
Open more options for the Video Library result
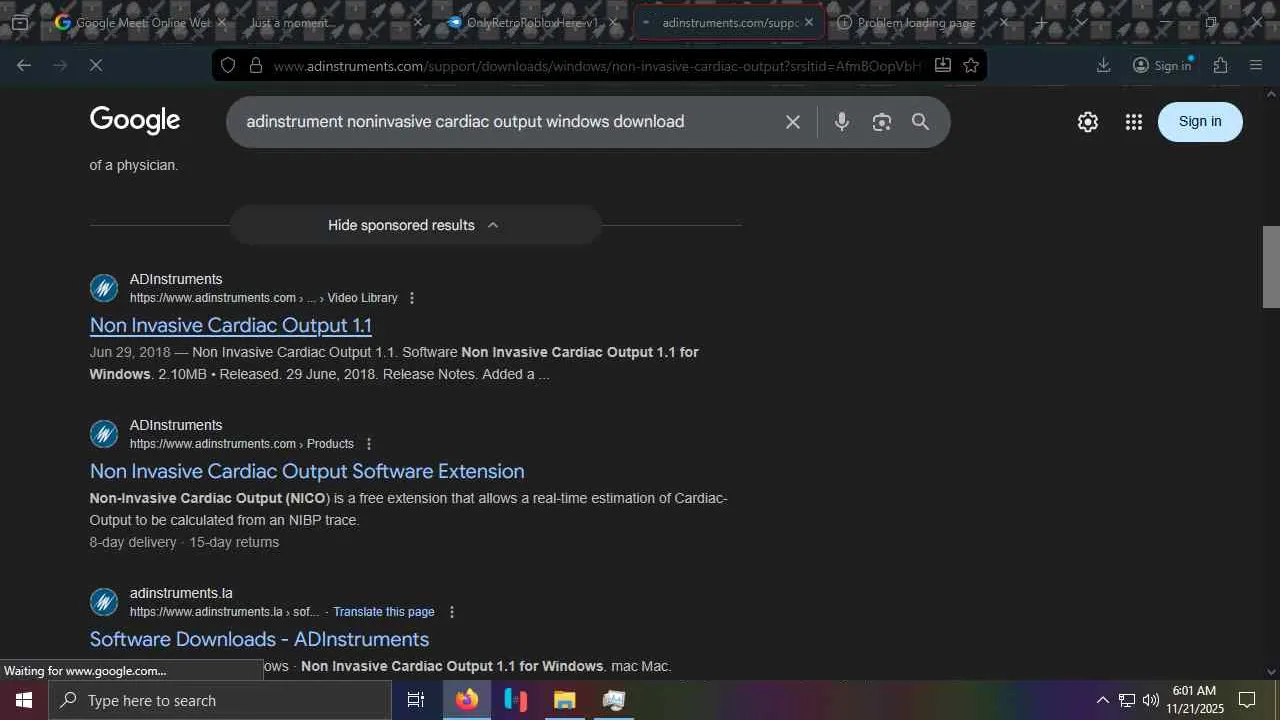click(x=412, y=298)
